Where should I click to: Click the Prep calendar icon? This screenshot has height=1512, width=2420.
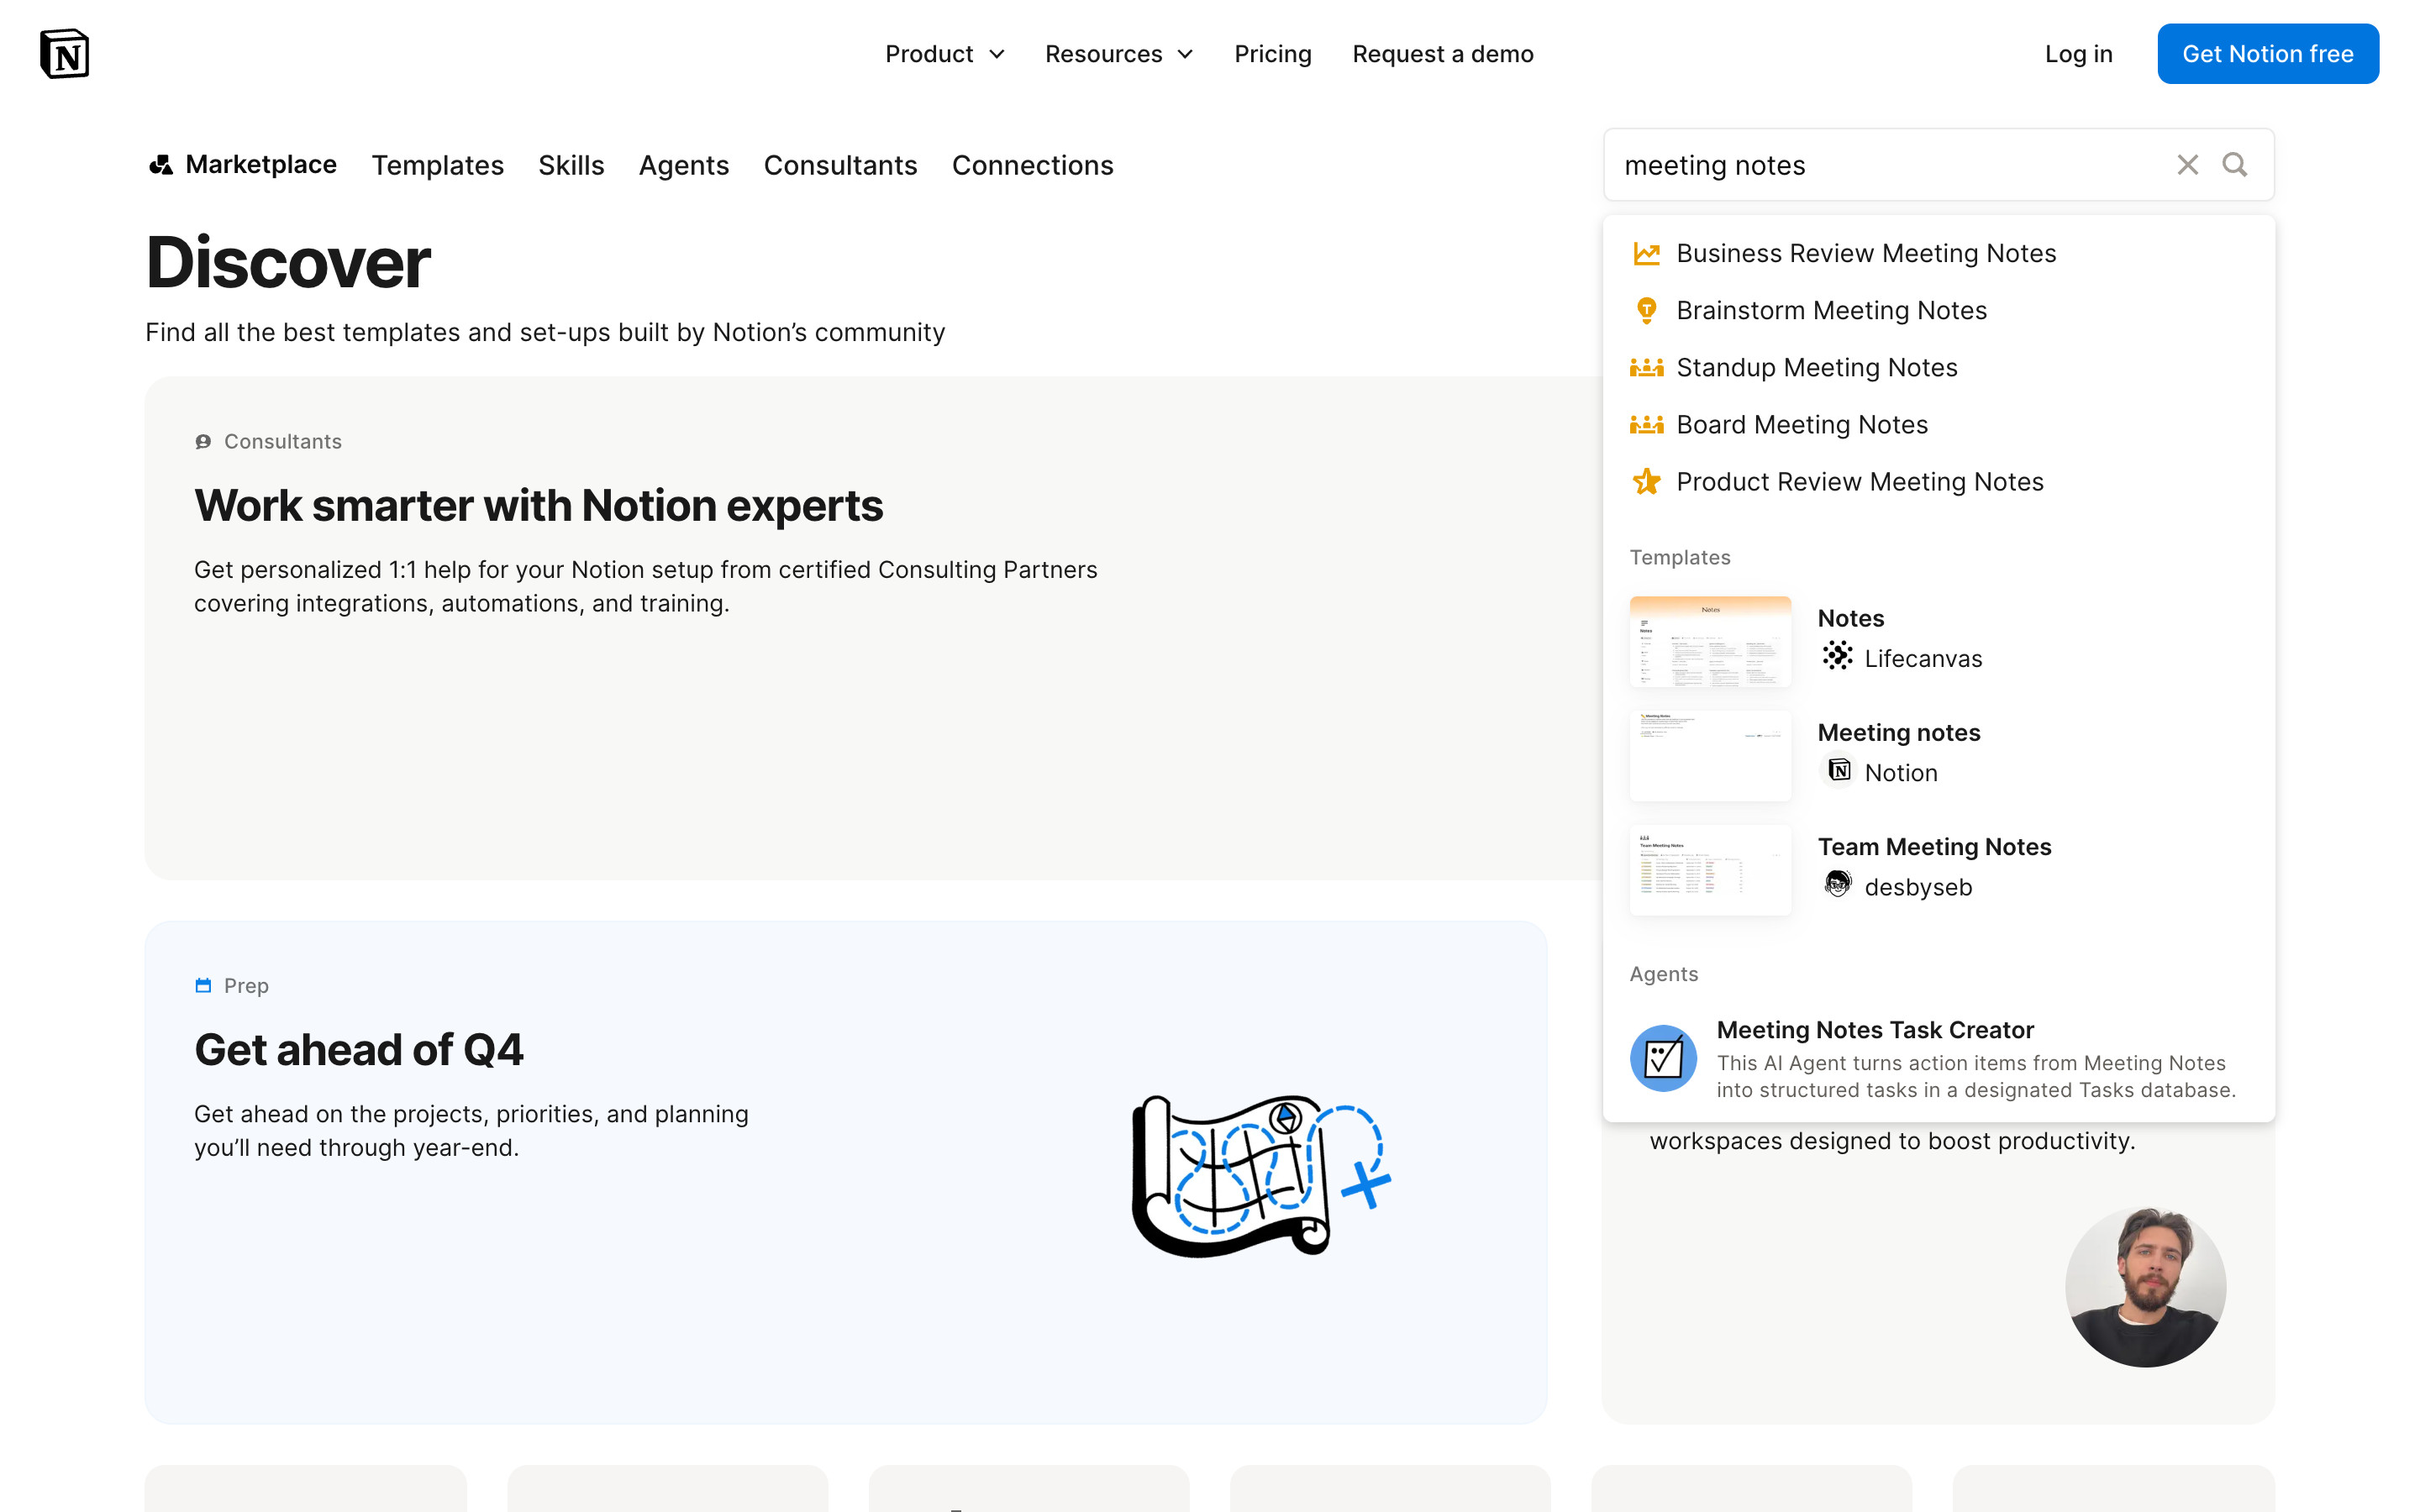click(x=203, y=986)
